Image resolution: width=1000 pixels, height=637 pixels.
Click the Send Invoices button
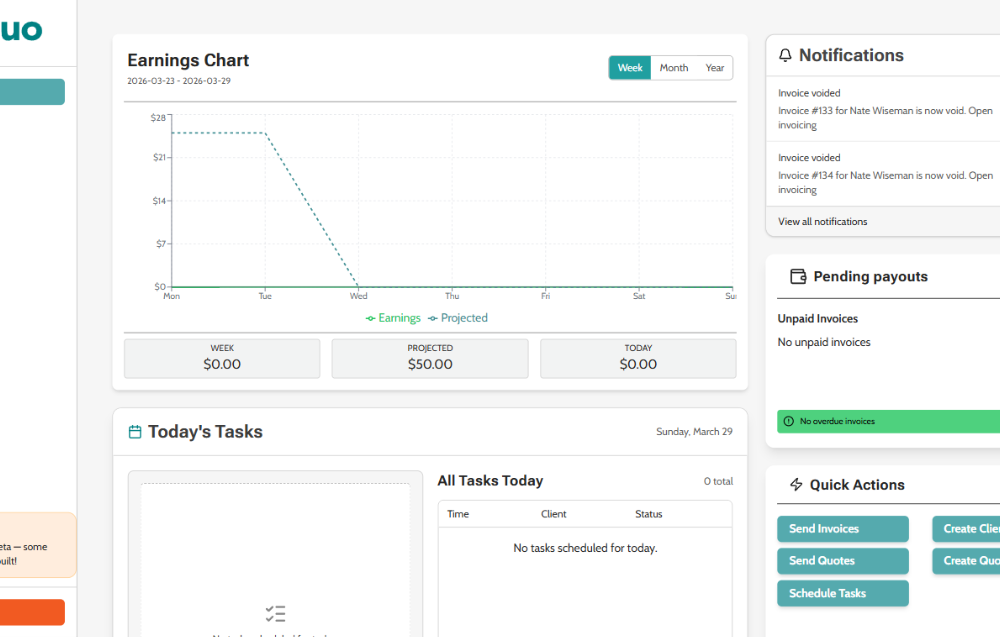[x=842, y=529]
